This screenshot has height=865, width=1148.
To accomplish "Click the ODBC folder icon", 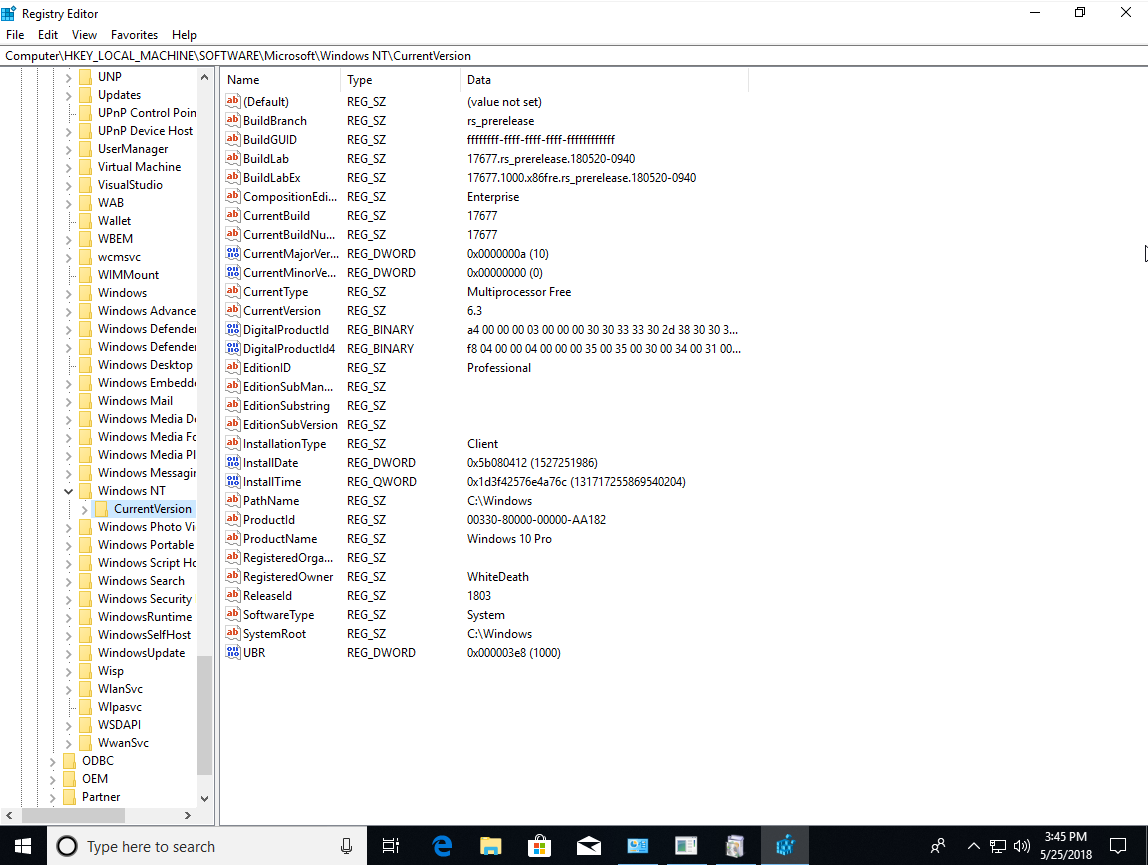I will coord(70,760).
